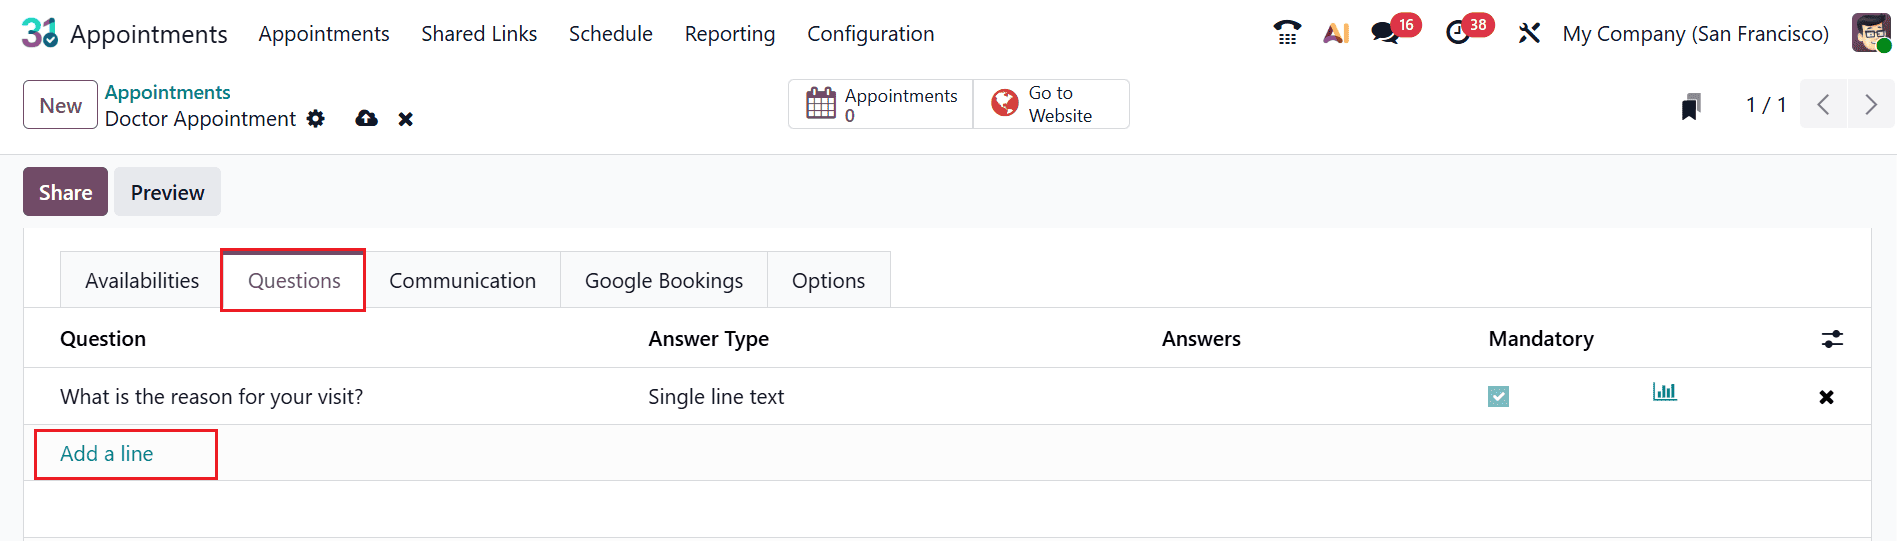The image size is (1897, 541).
Task: Open the Reporting menu
Action: click(x=730, y=34)
